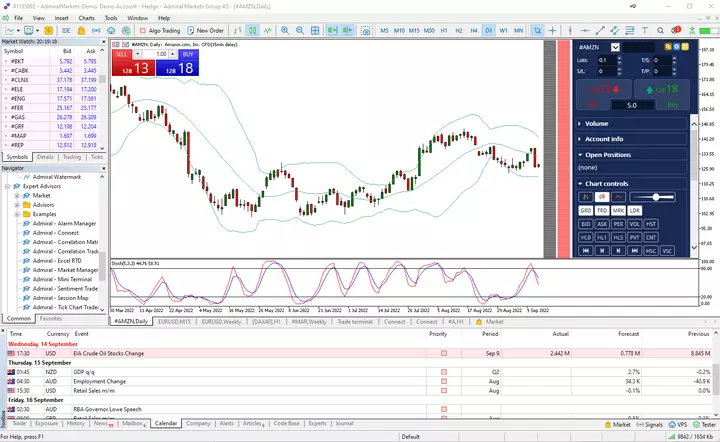Select Admiral - Mini Terminal in Navigator
This screenshot has width=720, height=442.
point(62,279)
